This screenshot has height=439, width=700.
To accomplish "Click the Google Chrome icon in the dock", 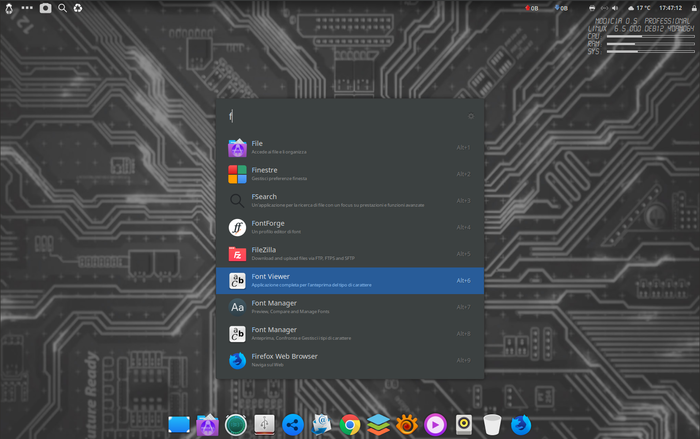I will pyautogui.click(x=349, y=424).
